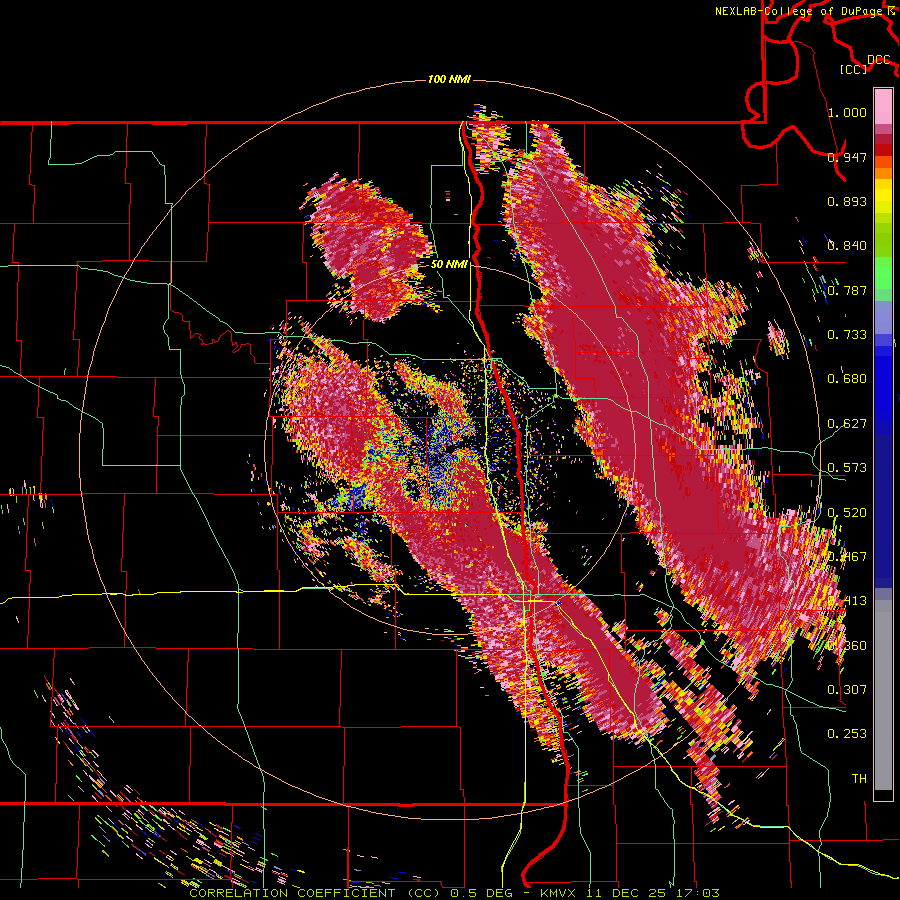Image resolution: width=900 pixels, height=900 pixels.
Task: Select the 0.253 scale value label
Action: (x=847, y=734)
